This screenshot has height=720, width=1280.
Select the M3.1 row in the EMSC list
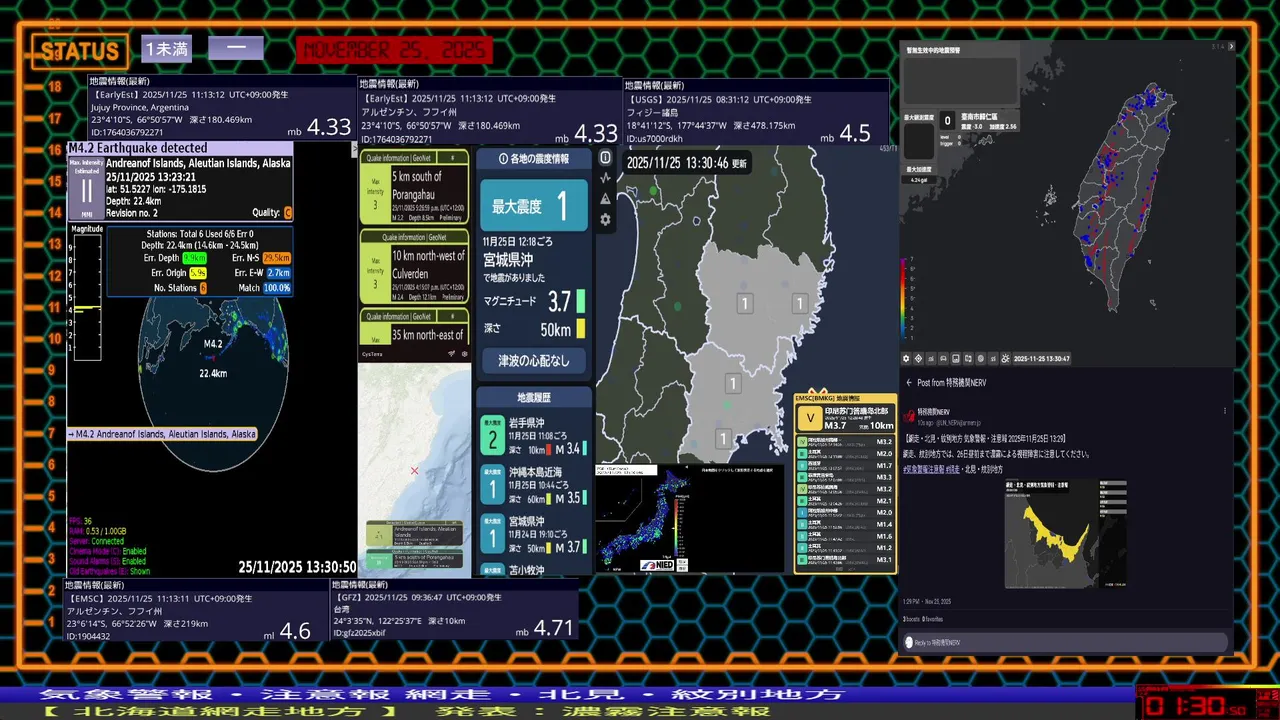845,559
